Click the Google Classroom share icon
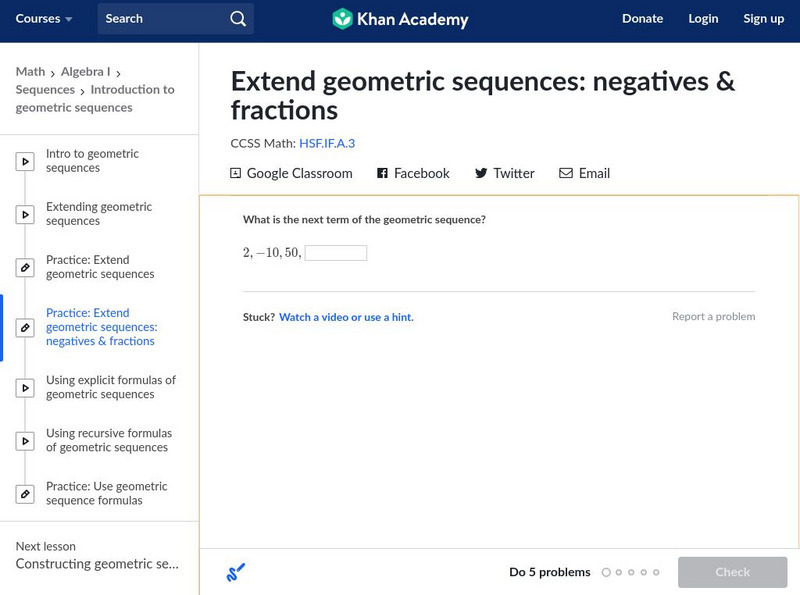The image size is (800, 595). (236, 173)
